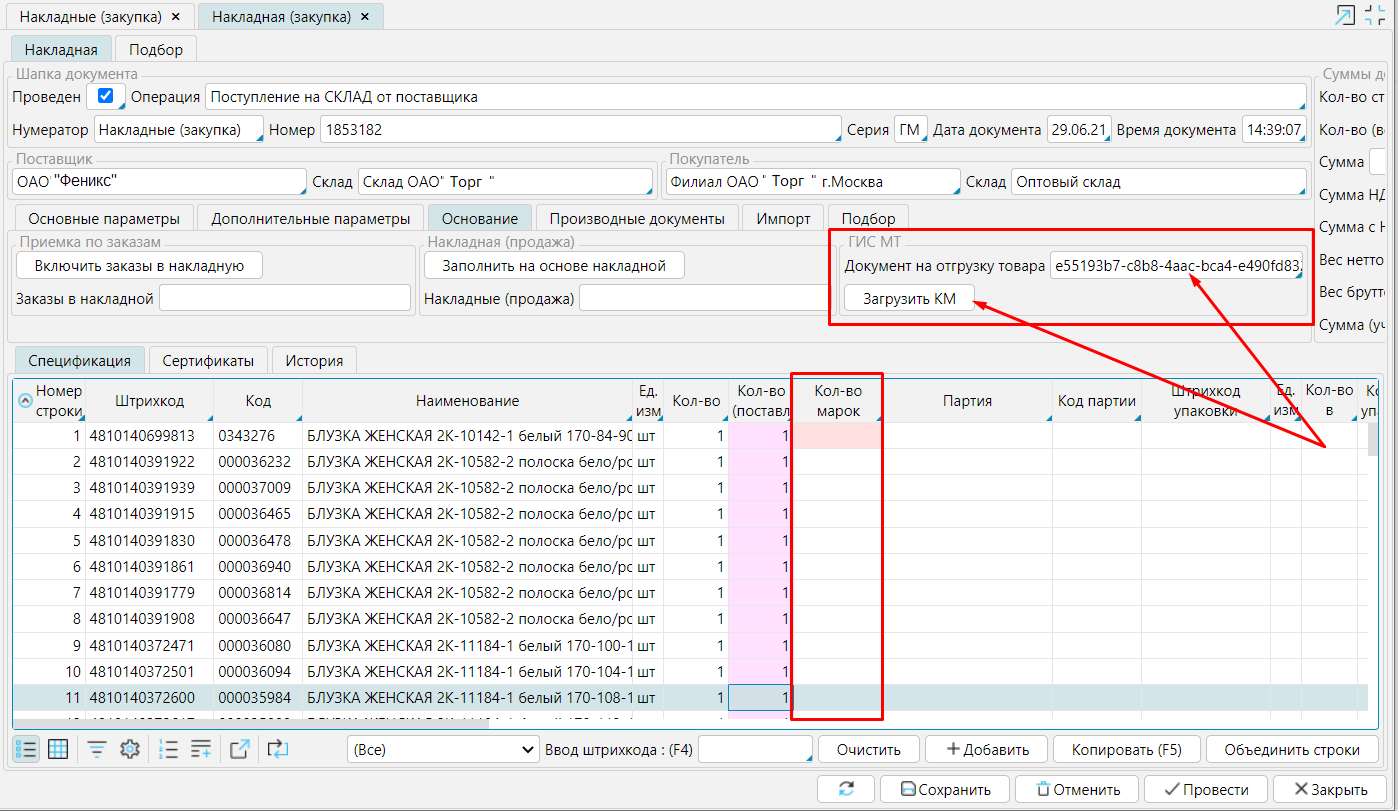Collapse the specification table header chevron

click(25, 401)
